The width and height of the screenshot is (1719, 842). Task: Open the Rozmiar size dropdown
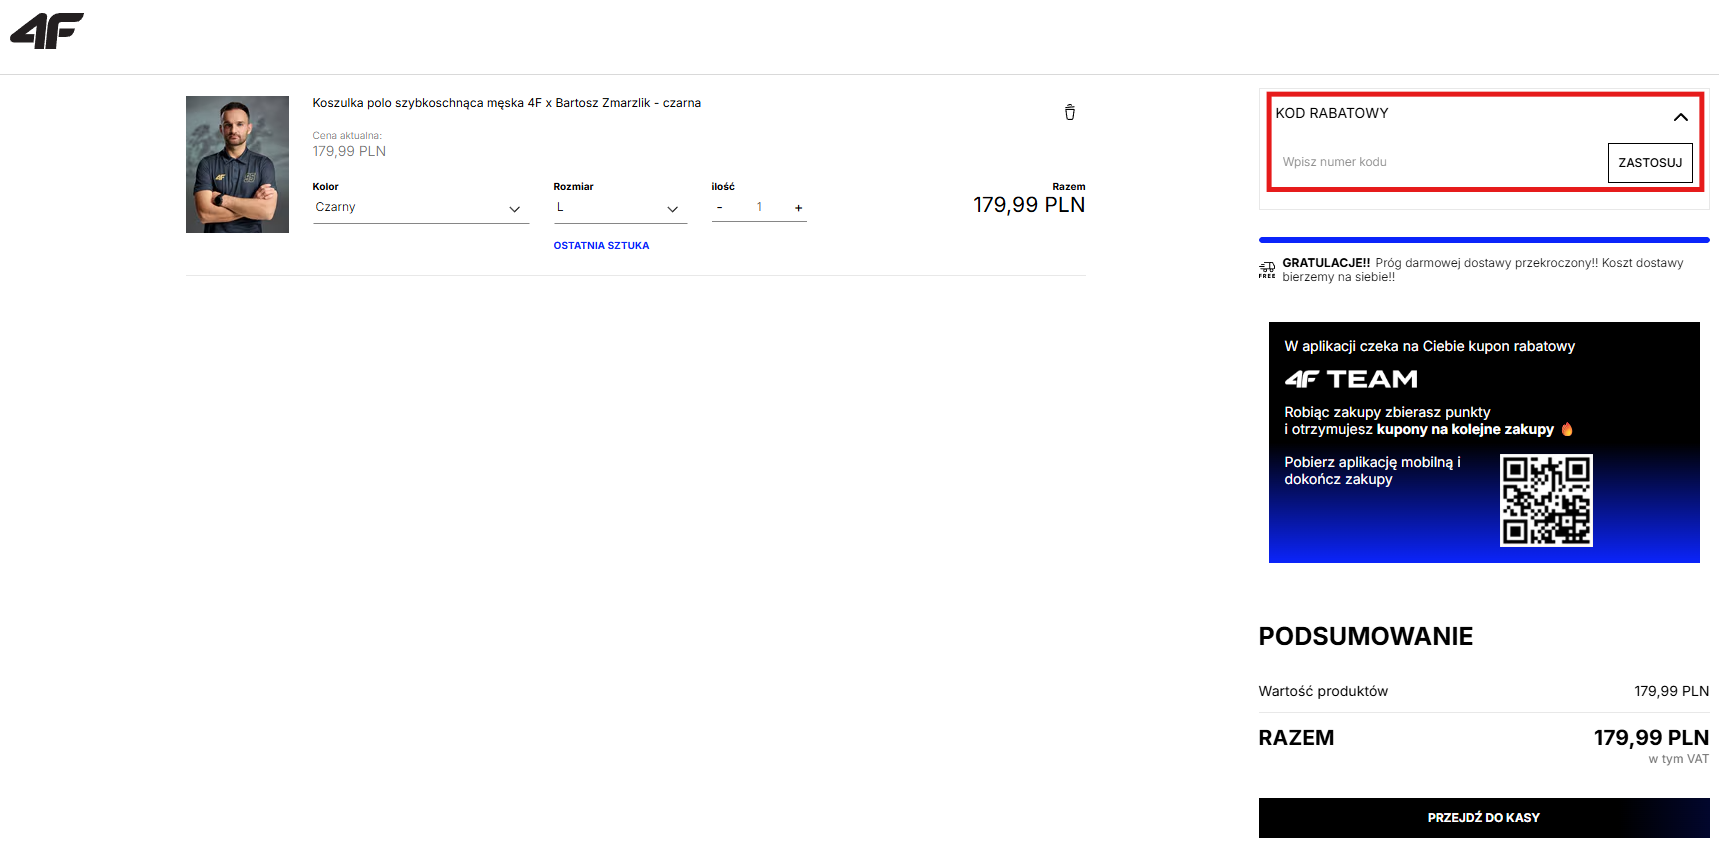pyautogui.click(x=619, y=208)
